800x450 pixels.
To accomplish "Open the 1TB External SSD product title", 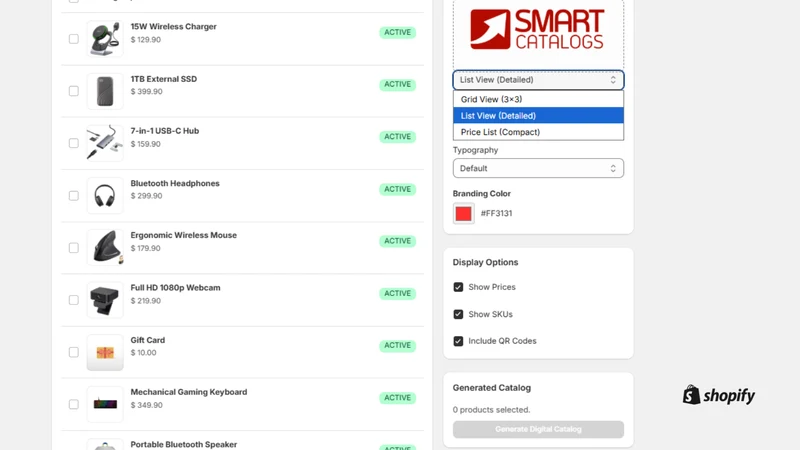I will (164, 79).
